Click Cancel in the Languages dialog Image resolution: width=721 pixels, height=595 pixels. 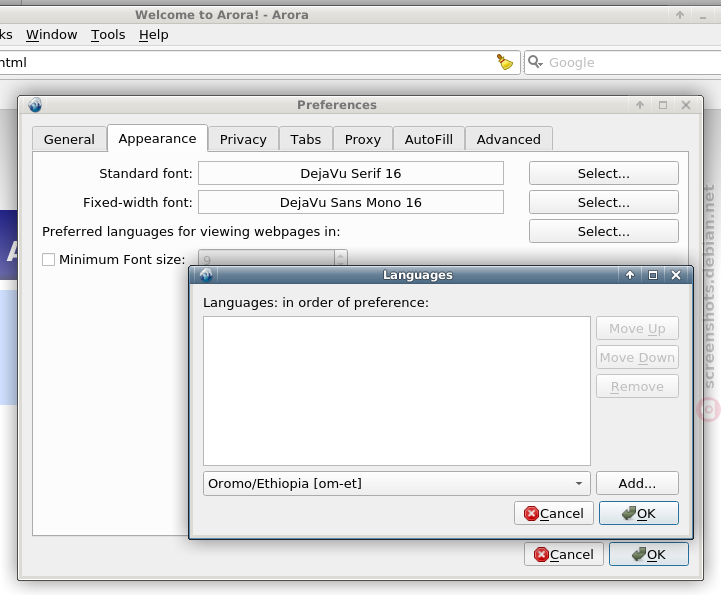pos(554,513)
